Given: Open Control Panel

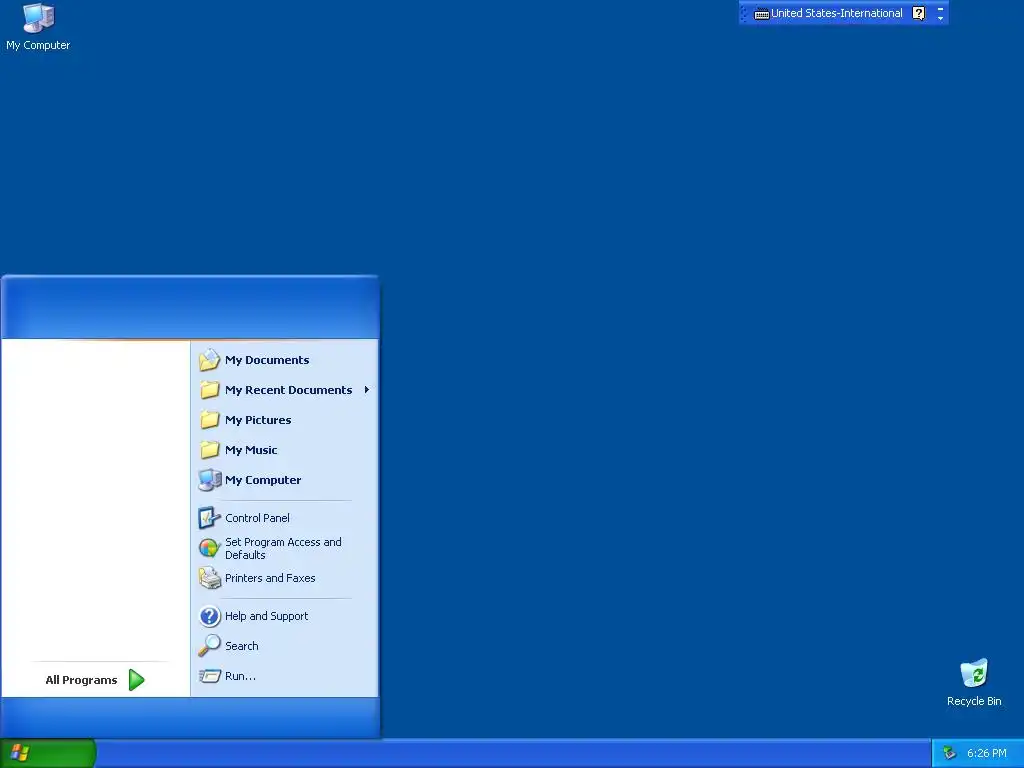Looking at the screenshot, I should [x=285, y=518].
